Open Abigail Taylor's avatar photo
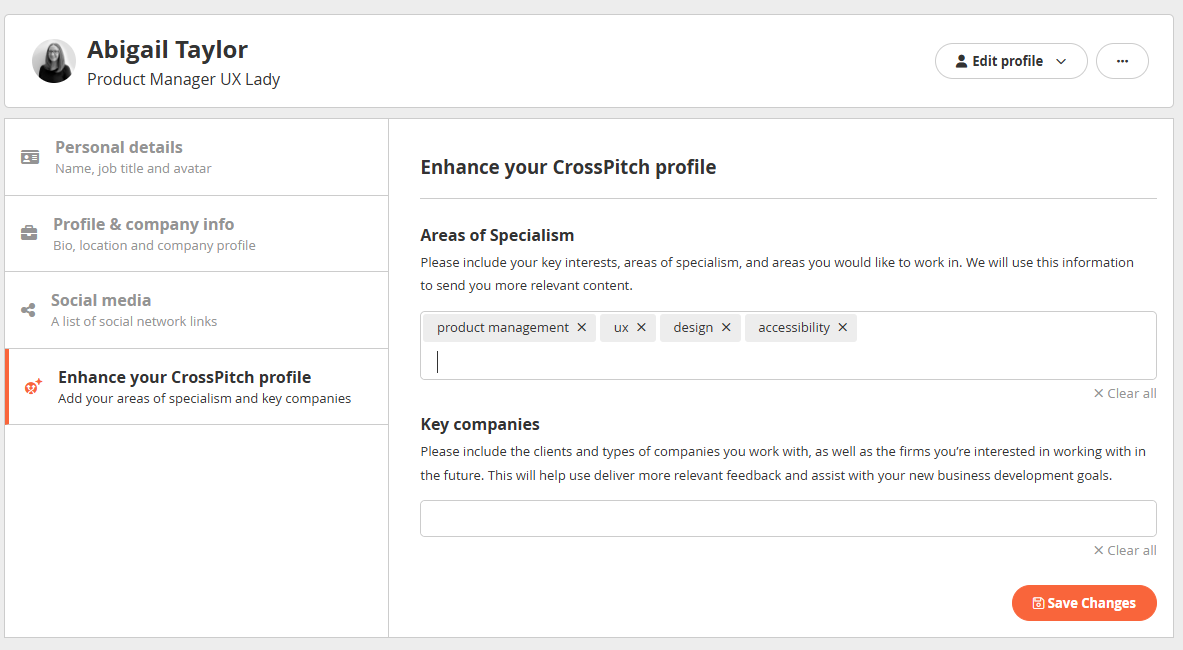This screenshot has width=1183, height=650. (54, 61)
